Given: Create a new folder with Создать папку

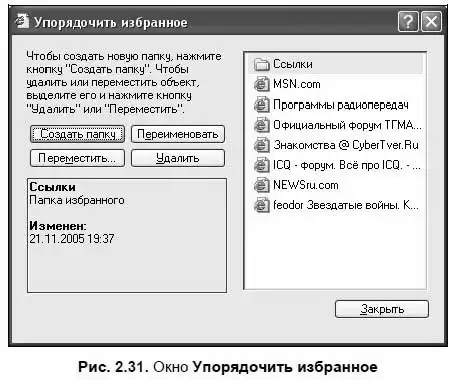Looking at the screenshot, I should pyautogui.click(x=77, y=134).
